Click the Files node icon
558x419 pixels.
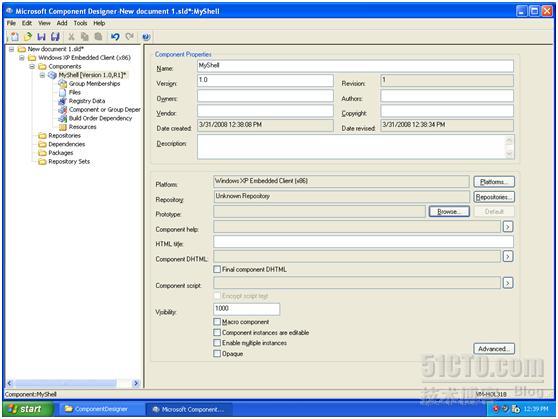(63, 93)
